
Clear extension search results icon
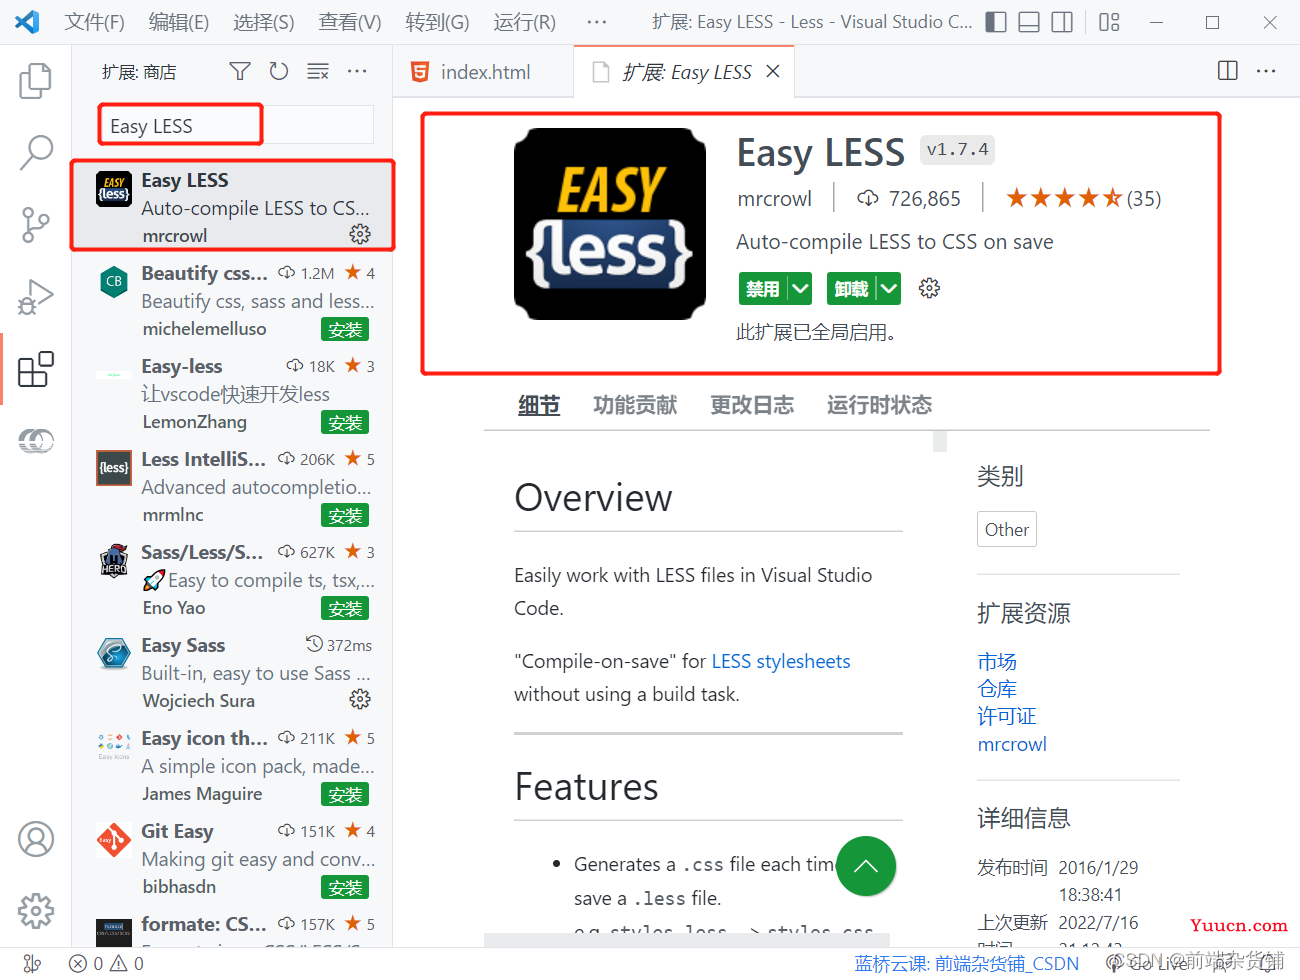pyautogui.click(x=318, y=71)
